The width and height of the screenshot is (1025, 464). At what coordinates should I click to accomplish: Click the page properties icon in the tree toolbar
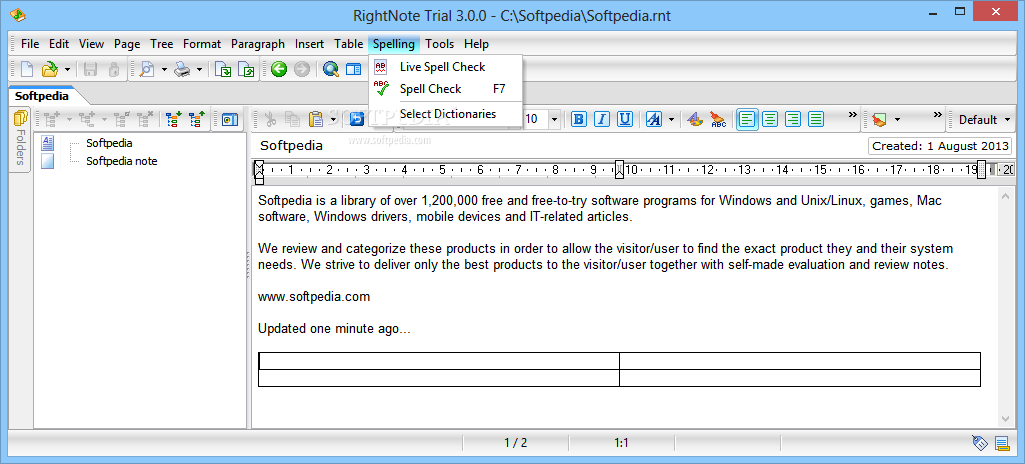coord(229,119)
